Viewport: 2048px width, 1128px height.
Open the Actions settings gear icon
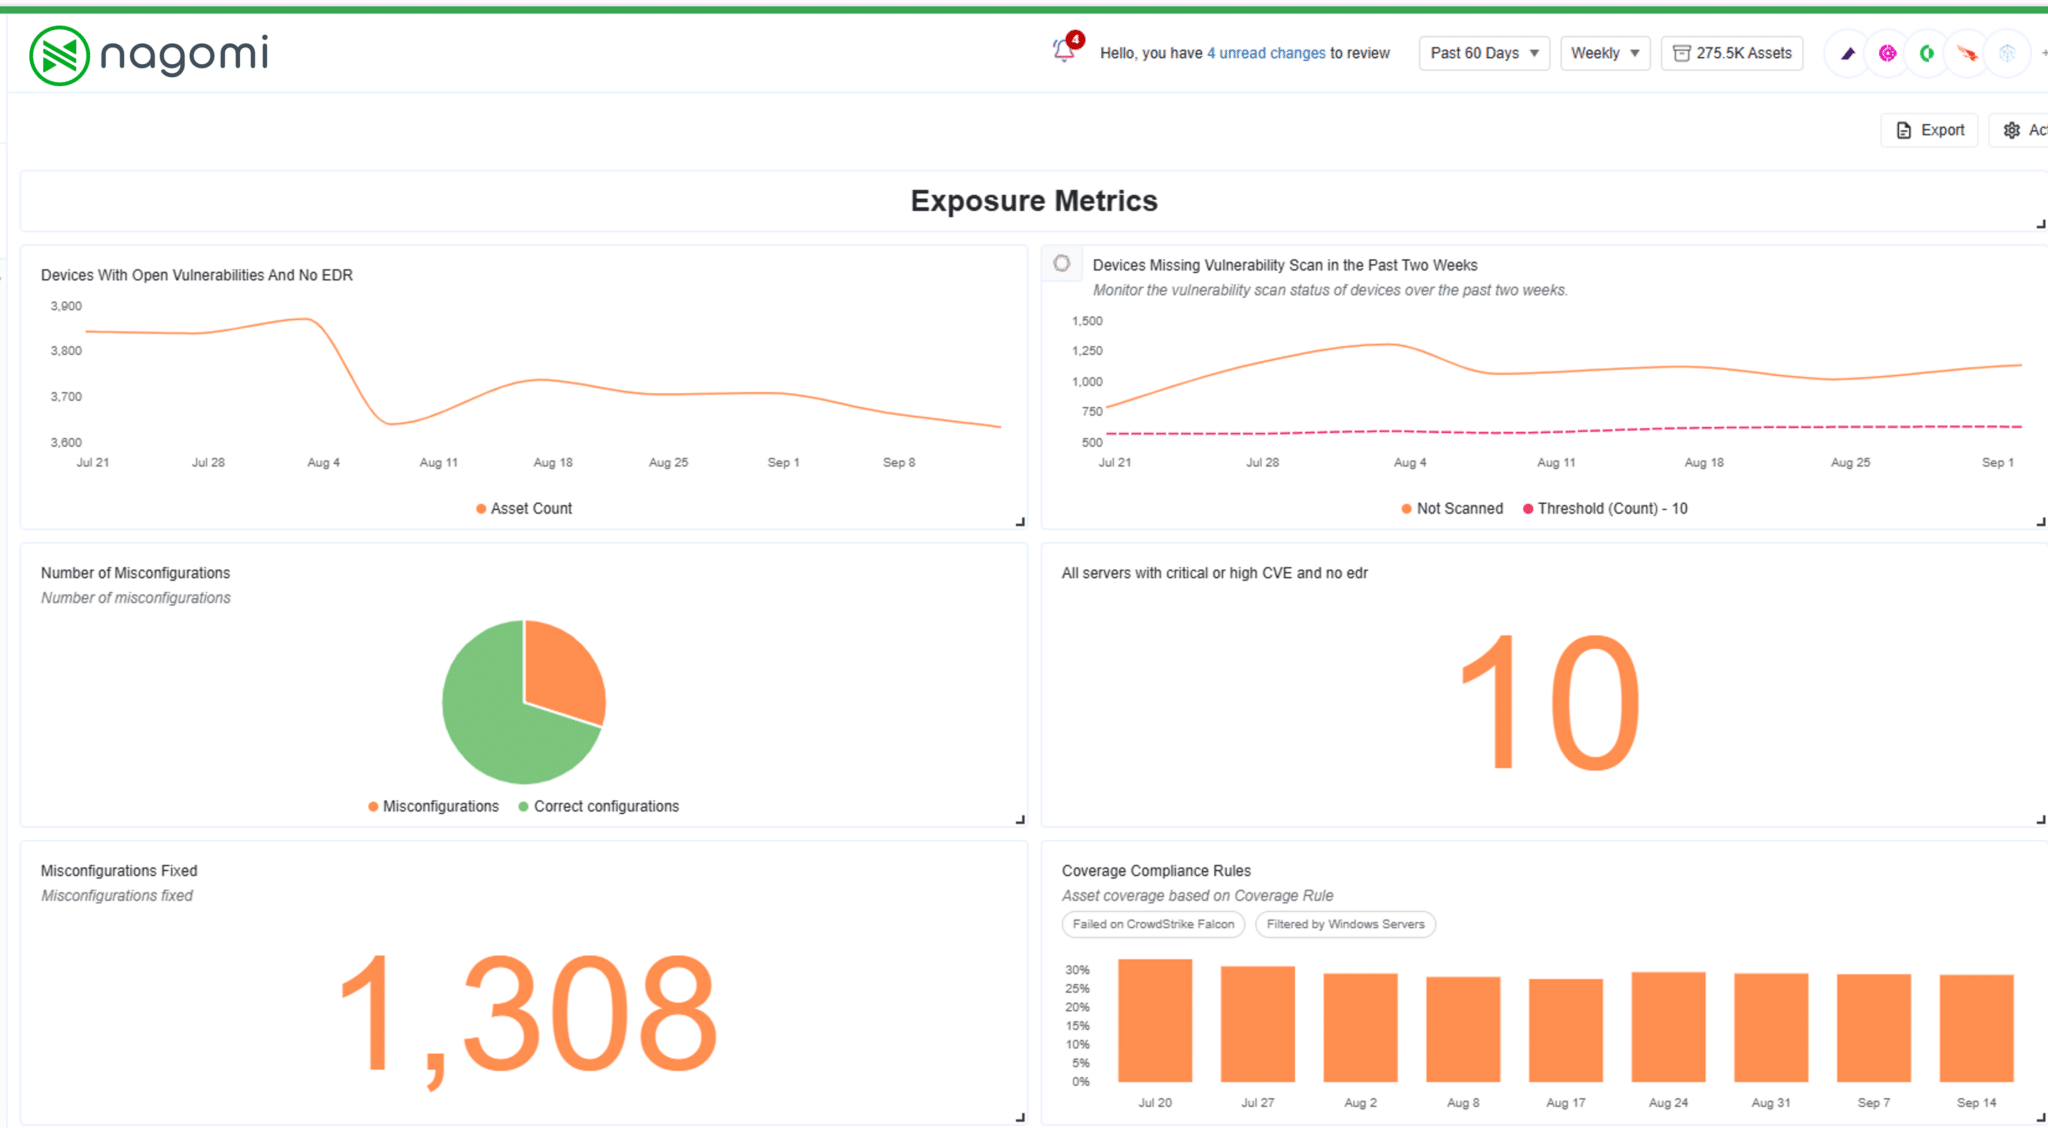point(2011,130)
